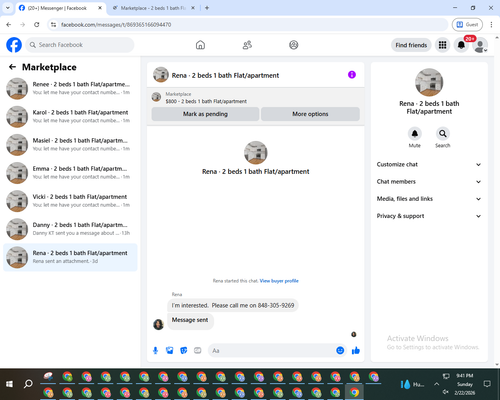
Task: Open the Windows notification center icon
Action: pyautogui.click(x=487, y=384)
